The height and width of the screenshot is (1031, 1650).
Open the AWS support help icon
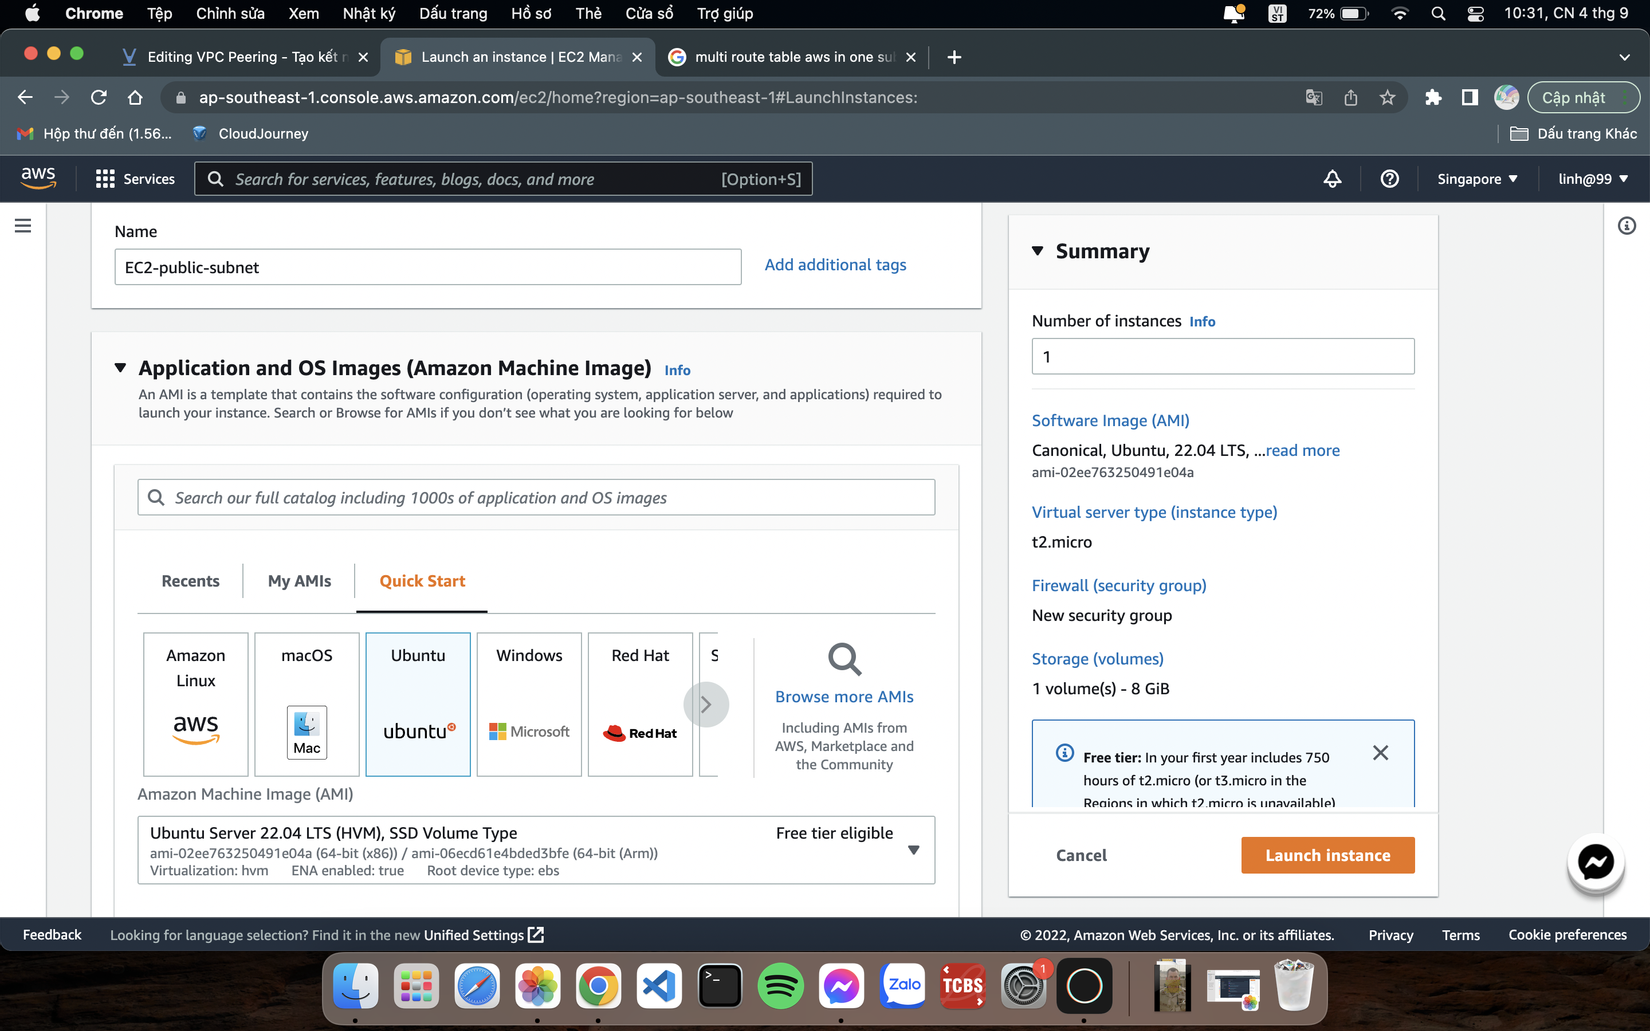[x=1389, y=179]
